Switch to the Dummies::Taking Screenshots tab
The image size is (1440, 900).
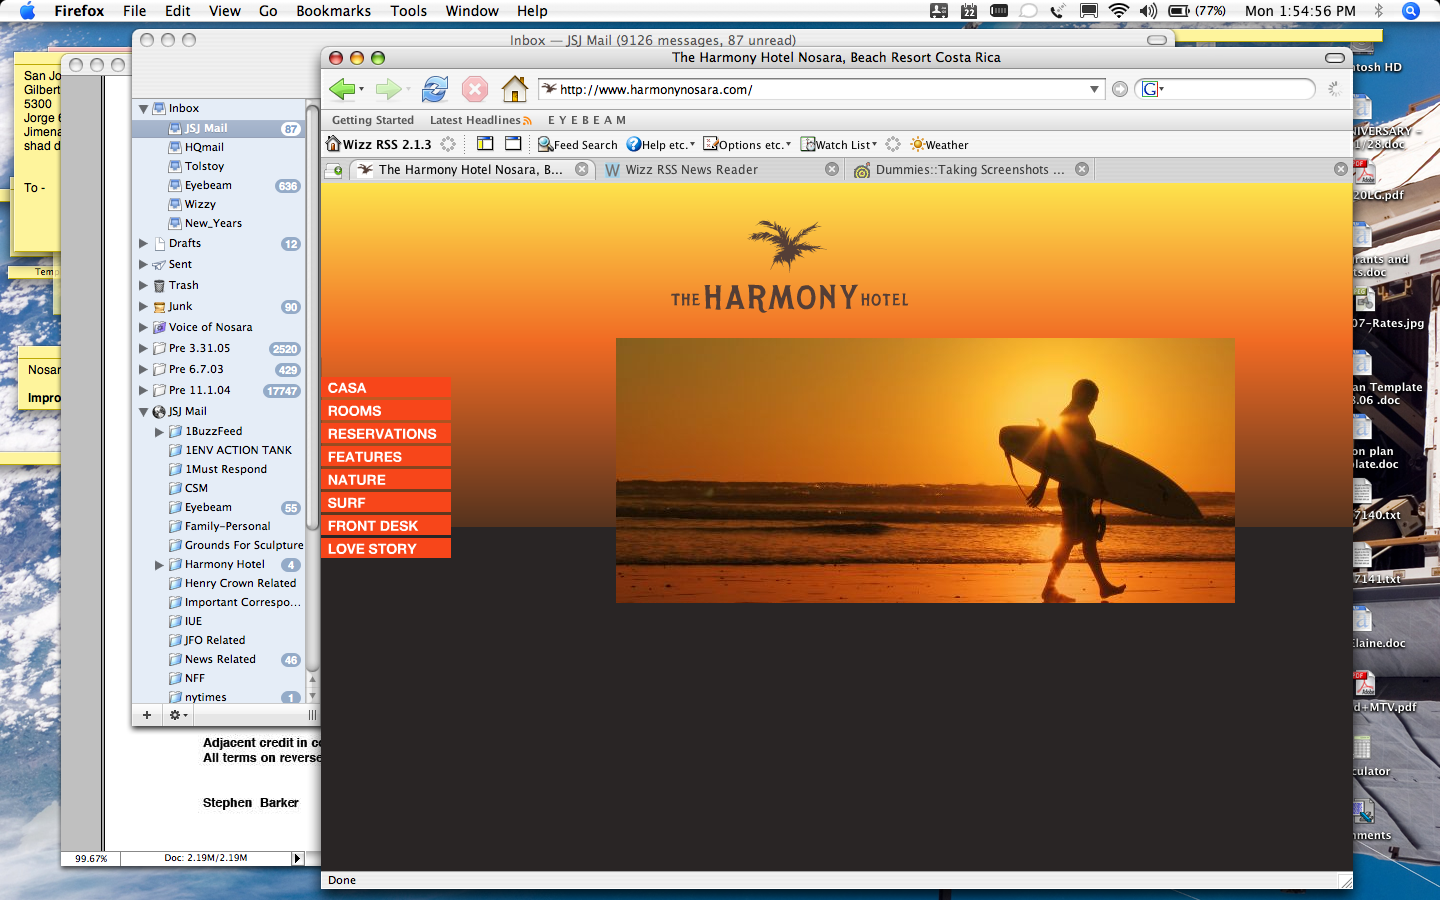(x=971, y=170)
